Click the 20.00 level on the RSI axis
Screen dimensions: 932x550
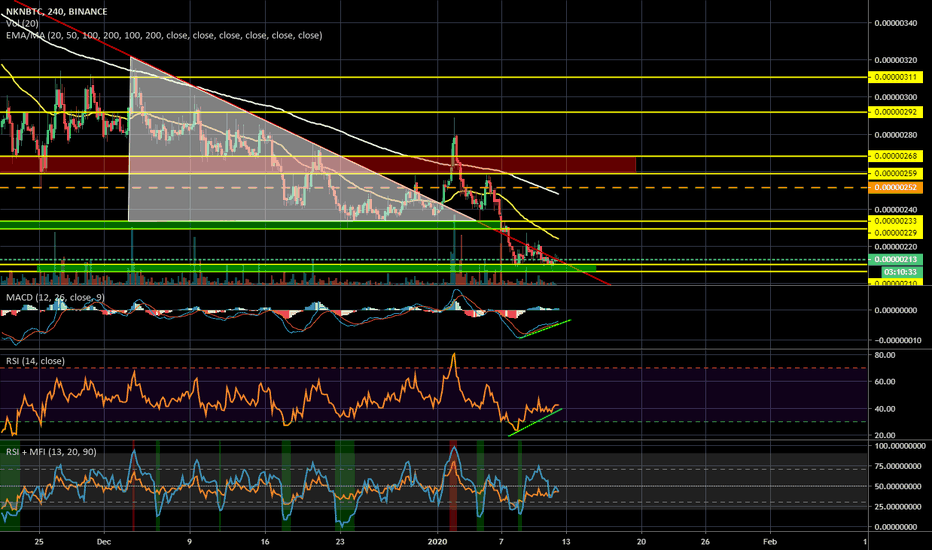[885, 435]
